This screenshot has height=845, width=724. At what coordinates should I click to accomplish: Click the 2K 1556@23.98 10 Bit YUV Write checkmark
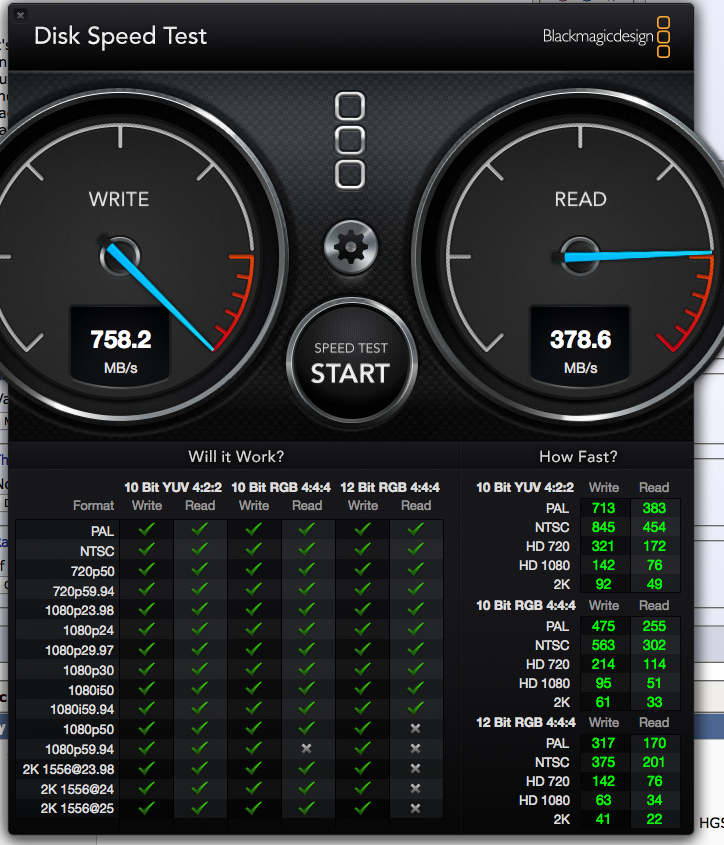pos(147,768)
